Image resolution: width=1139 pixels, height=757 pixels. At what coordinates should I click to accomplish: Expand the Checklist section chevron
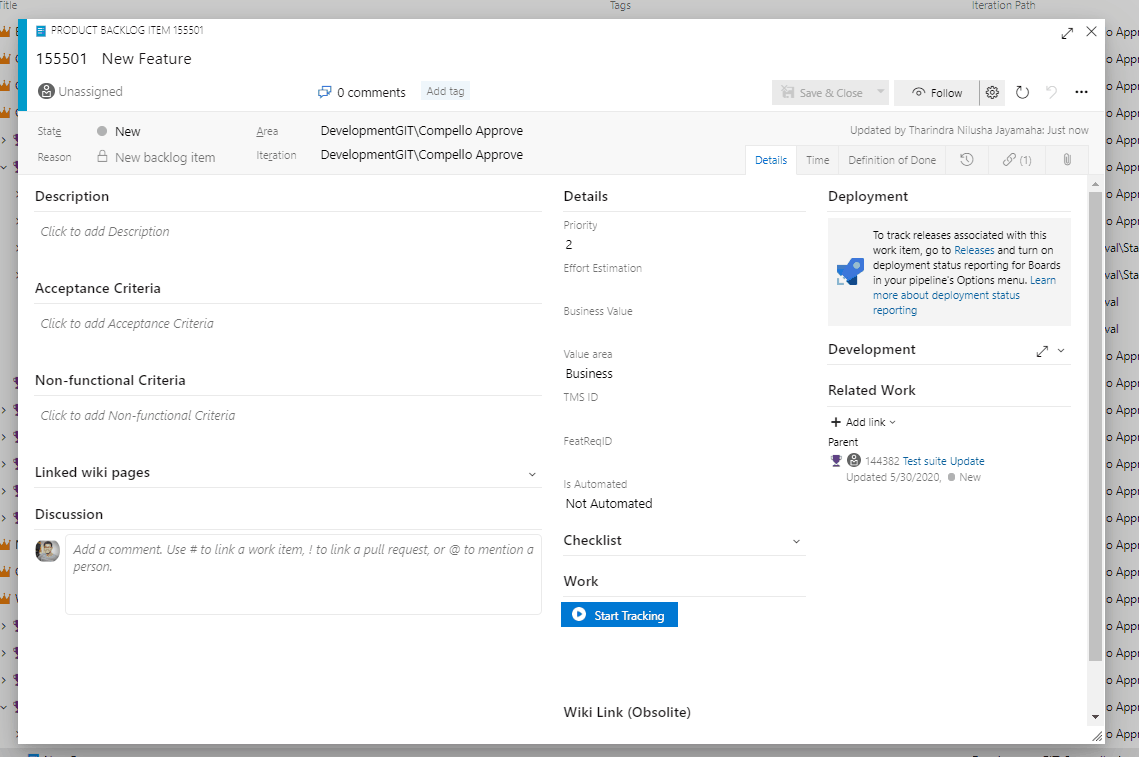click(796, 541)
